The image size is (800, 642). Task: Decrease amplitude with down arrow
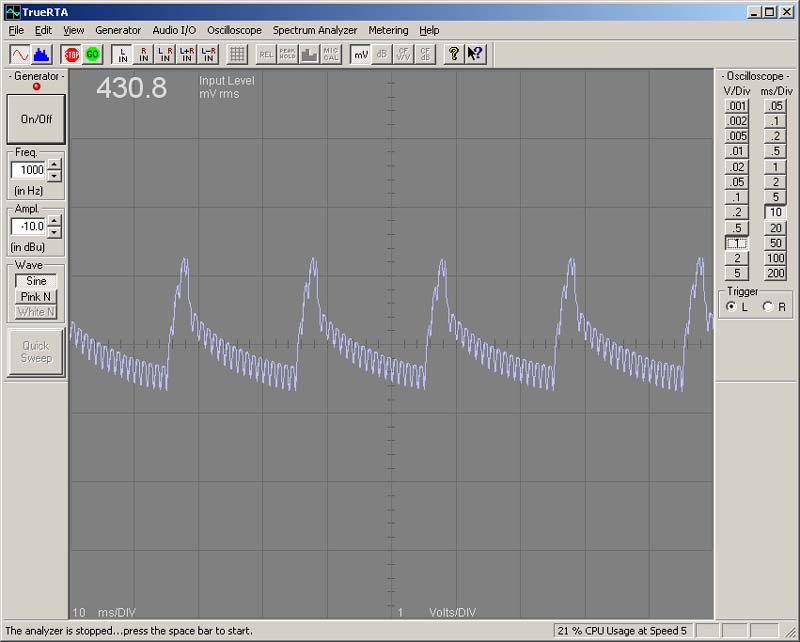[x=54, y=232]
